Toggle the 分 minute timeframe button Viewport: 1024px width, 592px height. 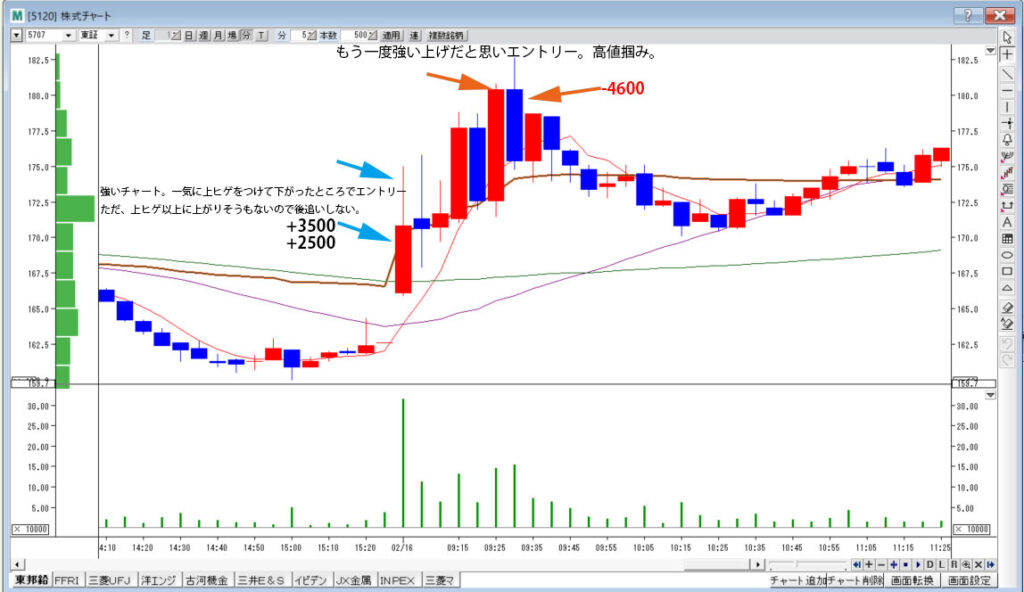247,35
